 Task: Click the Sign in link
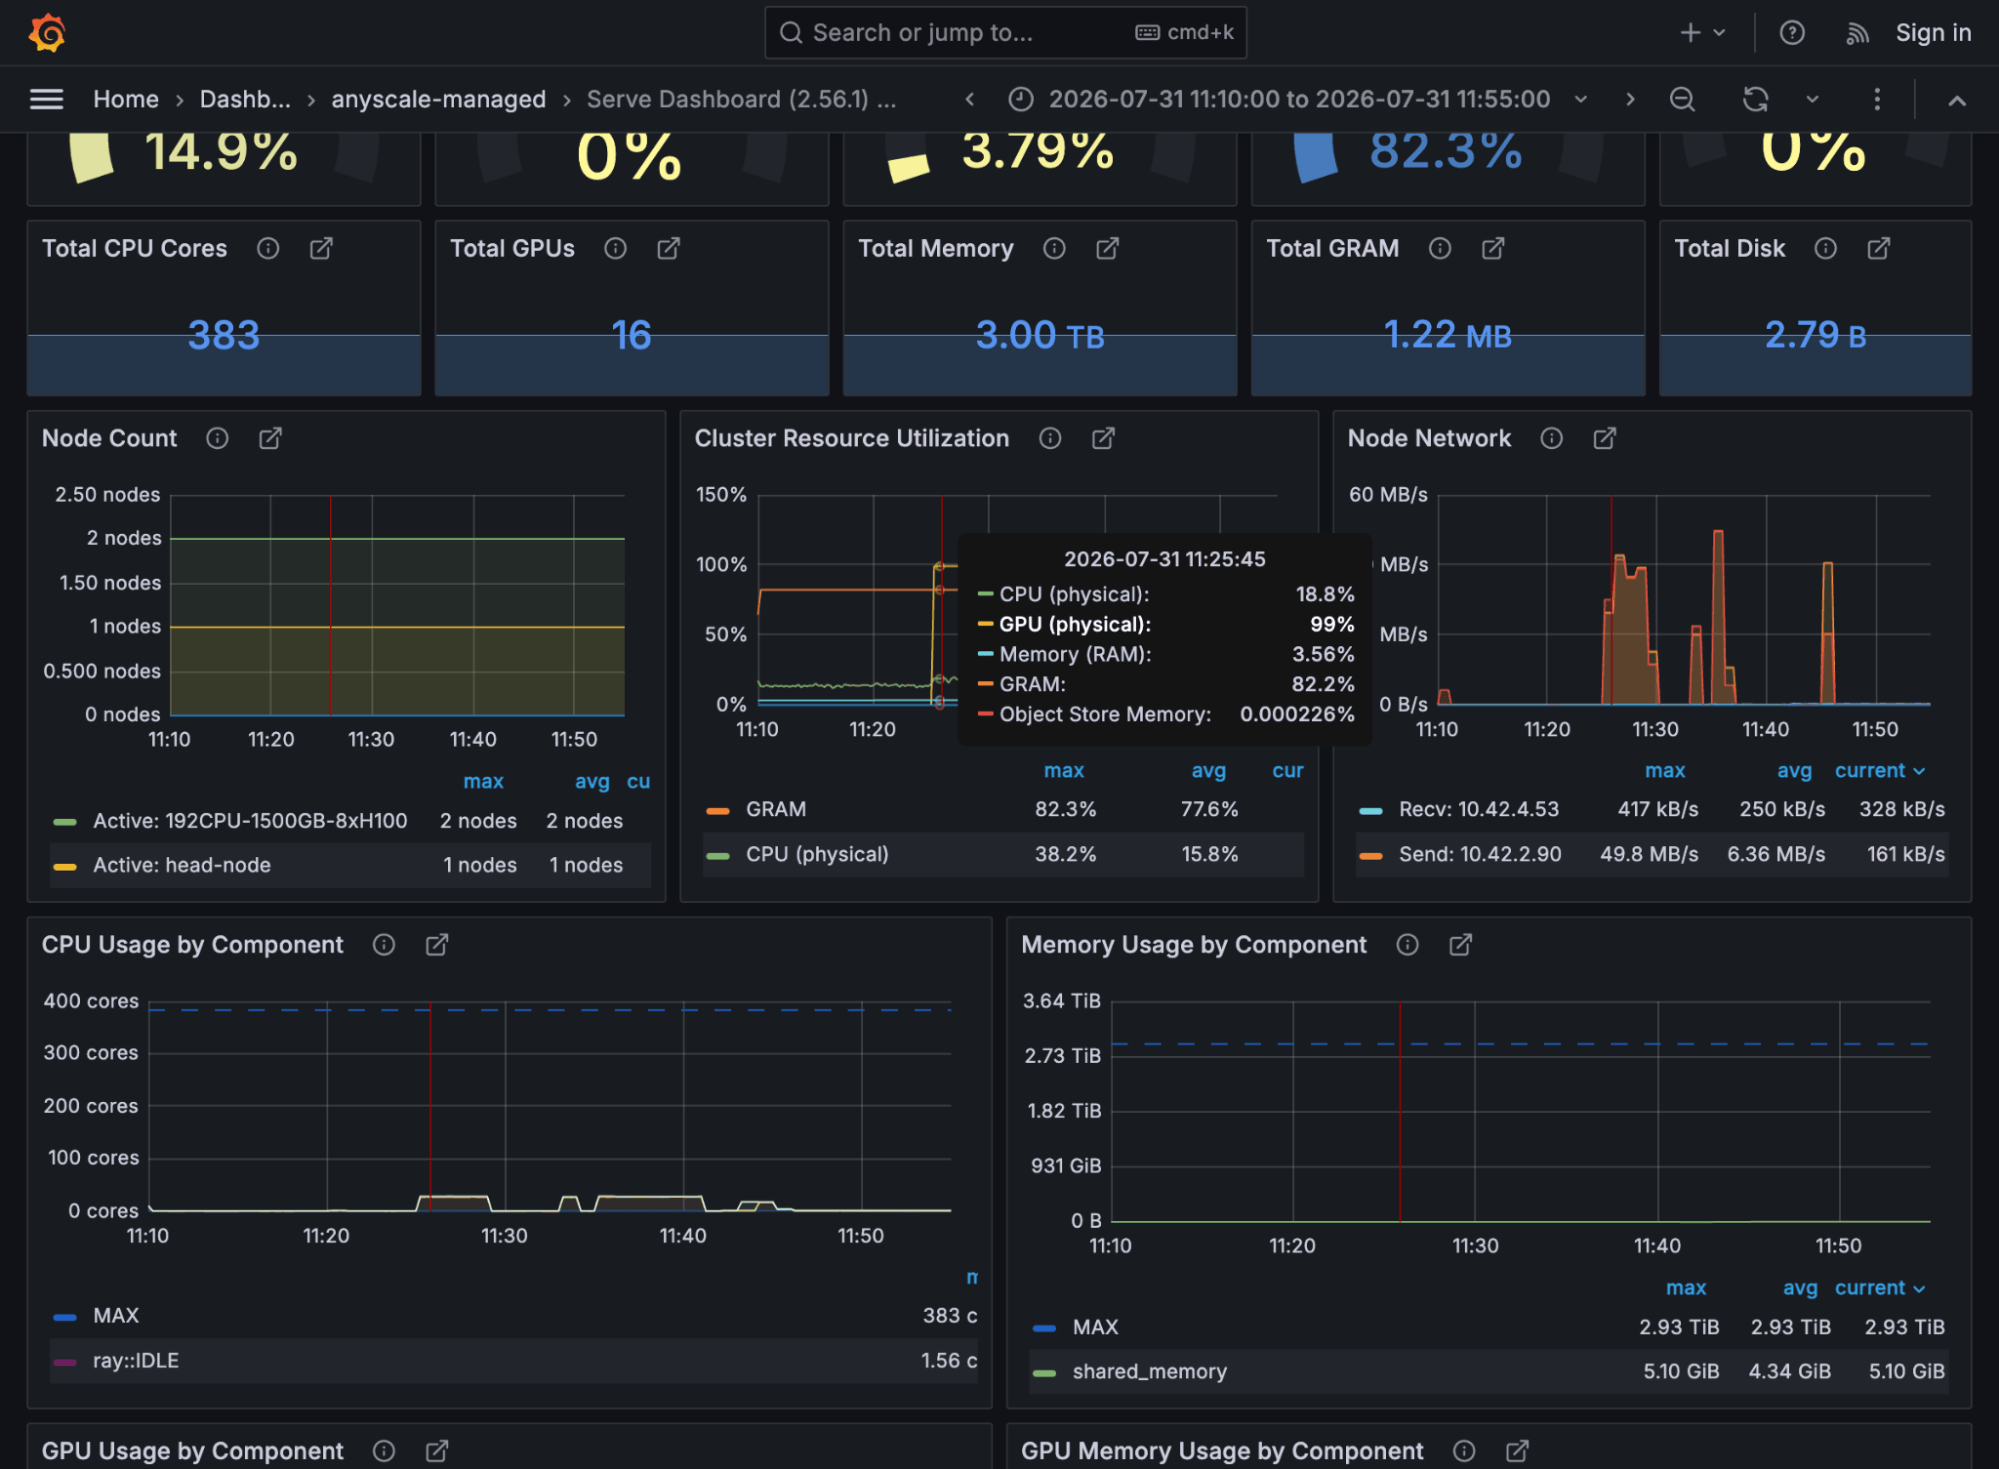(1933, 33)
